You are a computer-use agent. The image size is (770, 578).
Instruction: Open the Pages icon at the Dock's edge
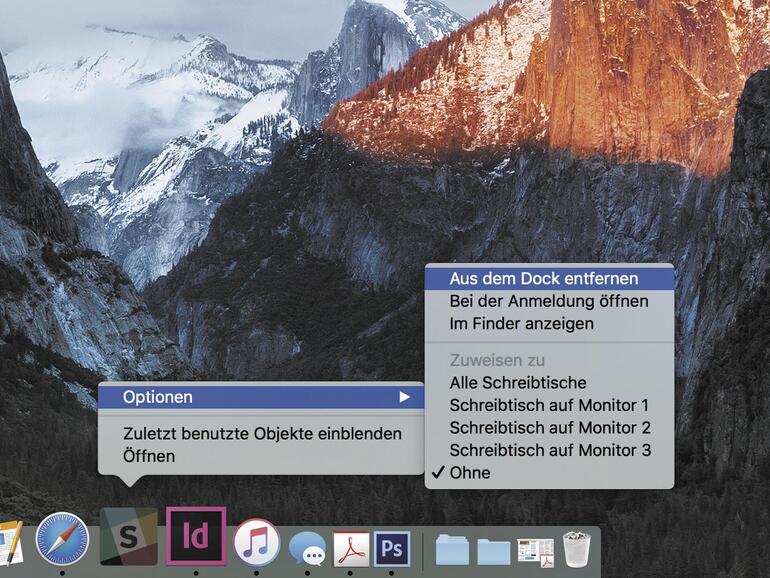click(11, 543)
